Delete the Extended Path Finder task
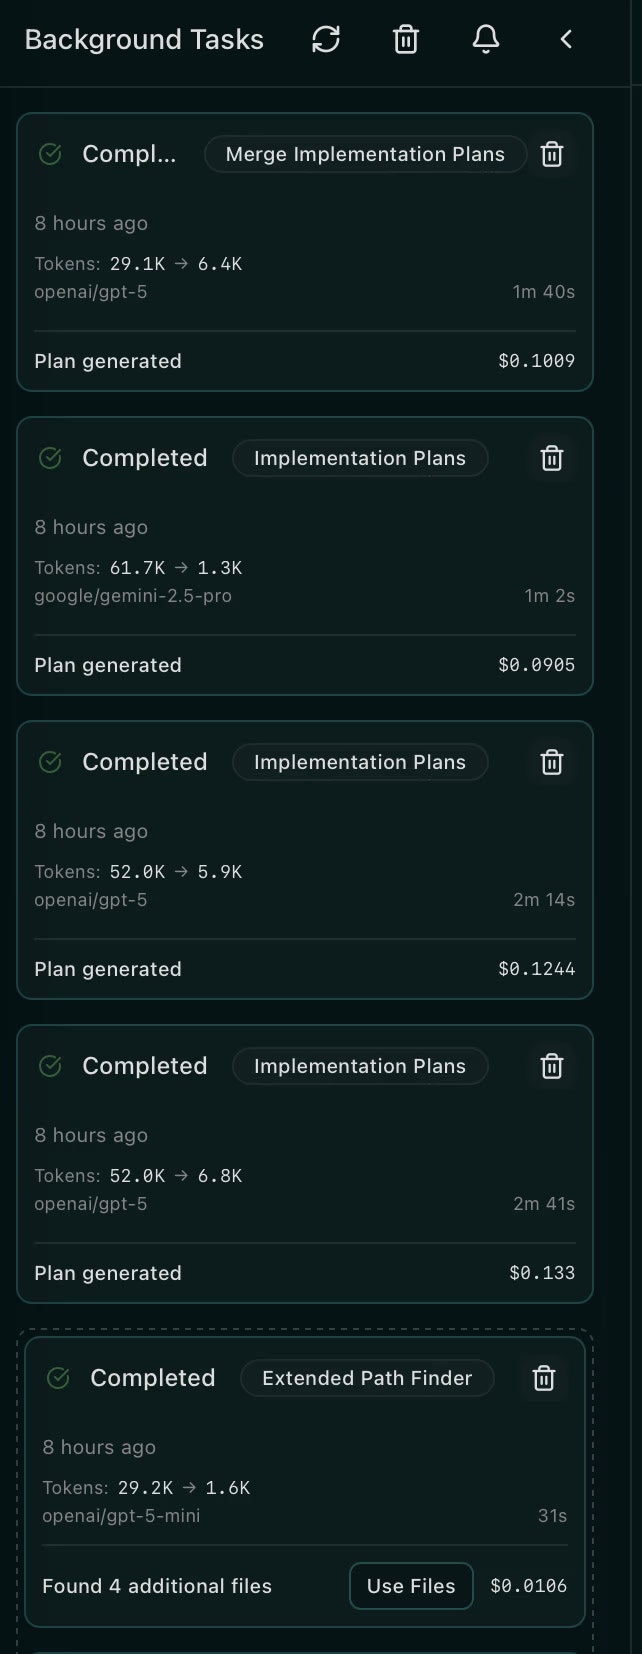 (x=544, y=1378)
